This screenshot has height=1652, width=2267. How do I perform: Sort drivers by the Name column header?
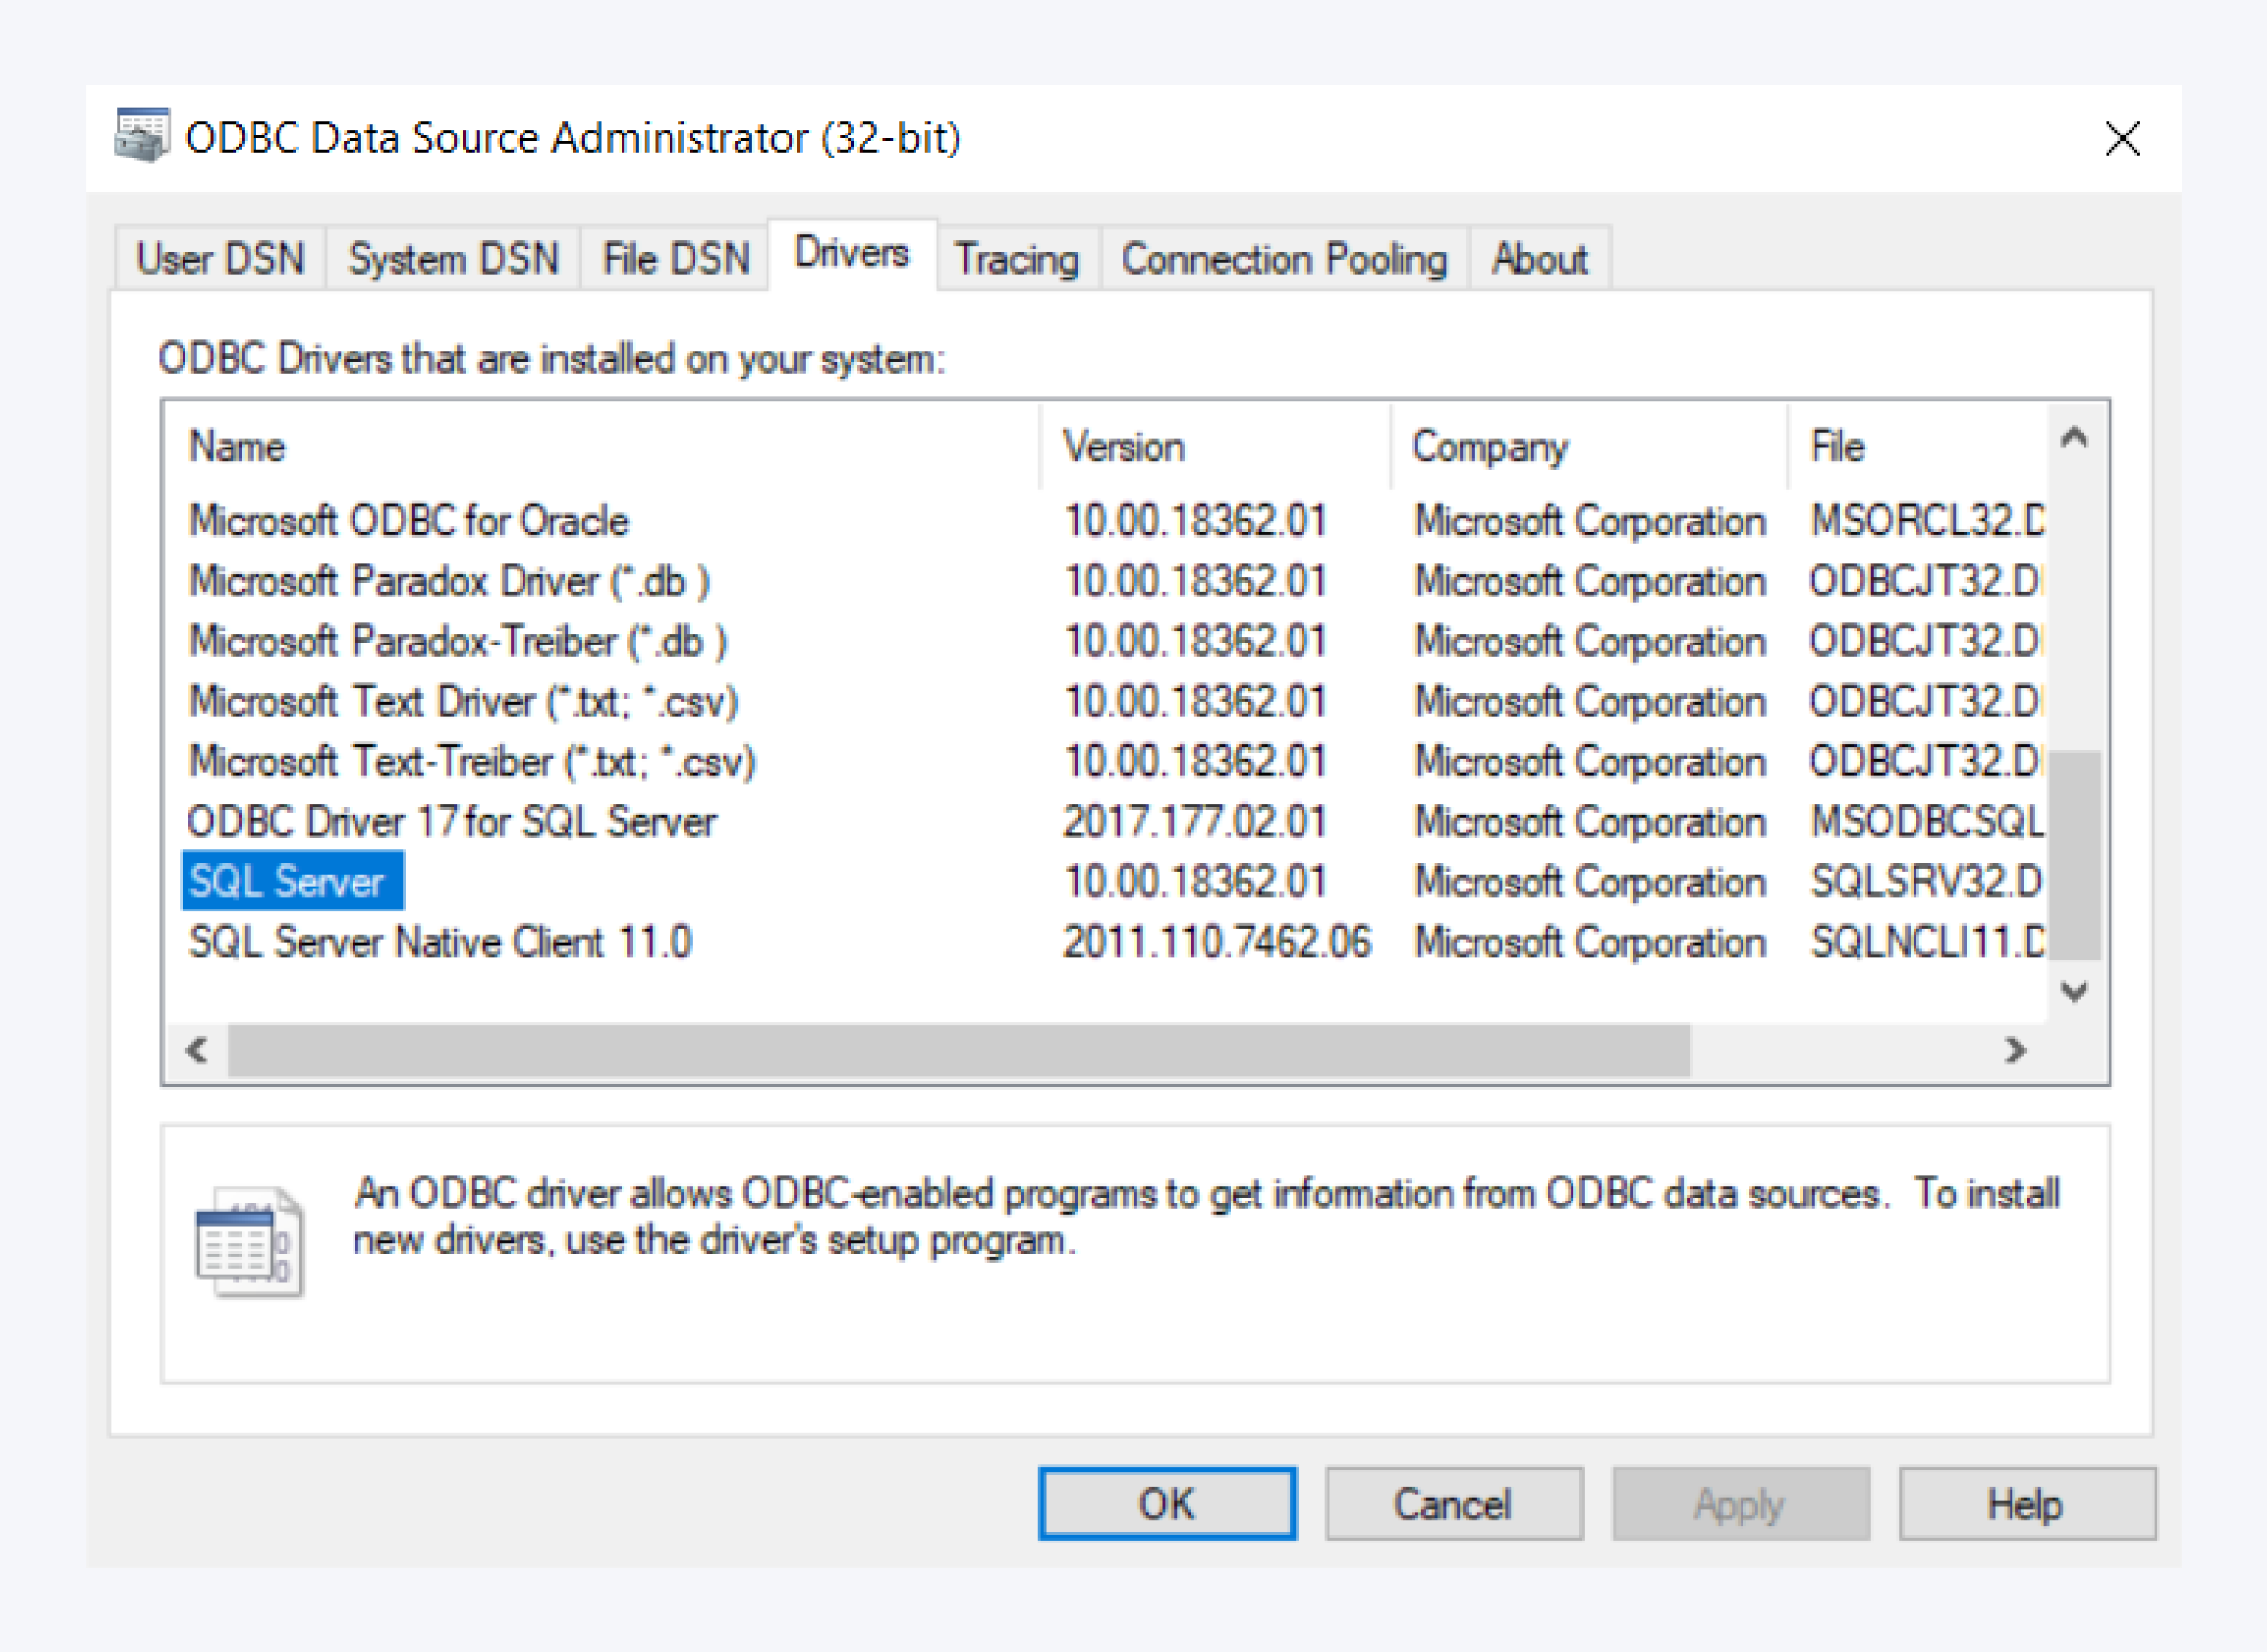(236, 446)
